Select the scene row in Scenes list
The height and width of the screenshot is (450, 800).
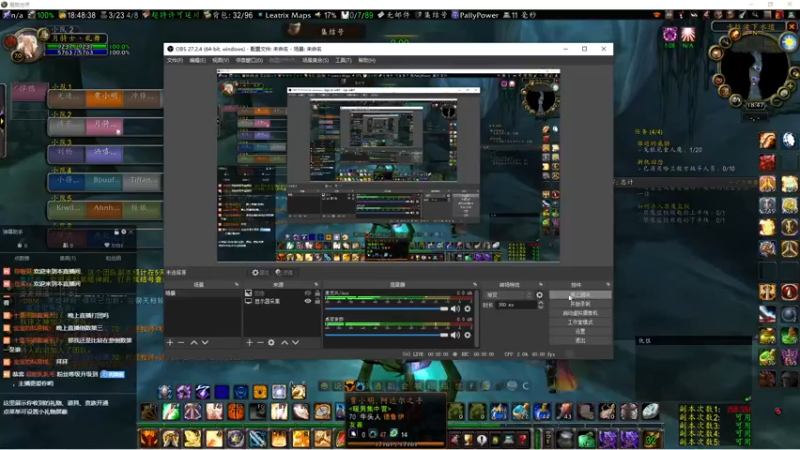pos(203,293)
